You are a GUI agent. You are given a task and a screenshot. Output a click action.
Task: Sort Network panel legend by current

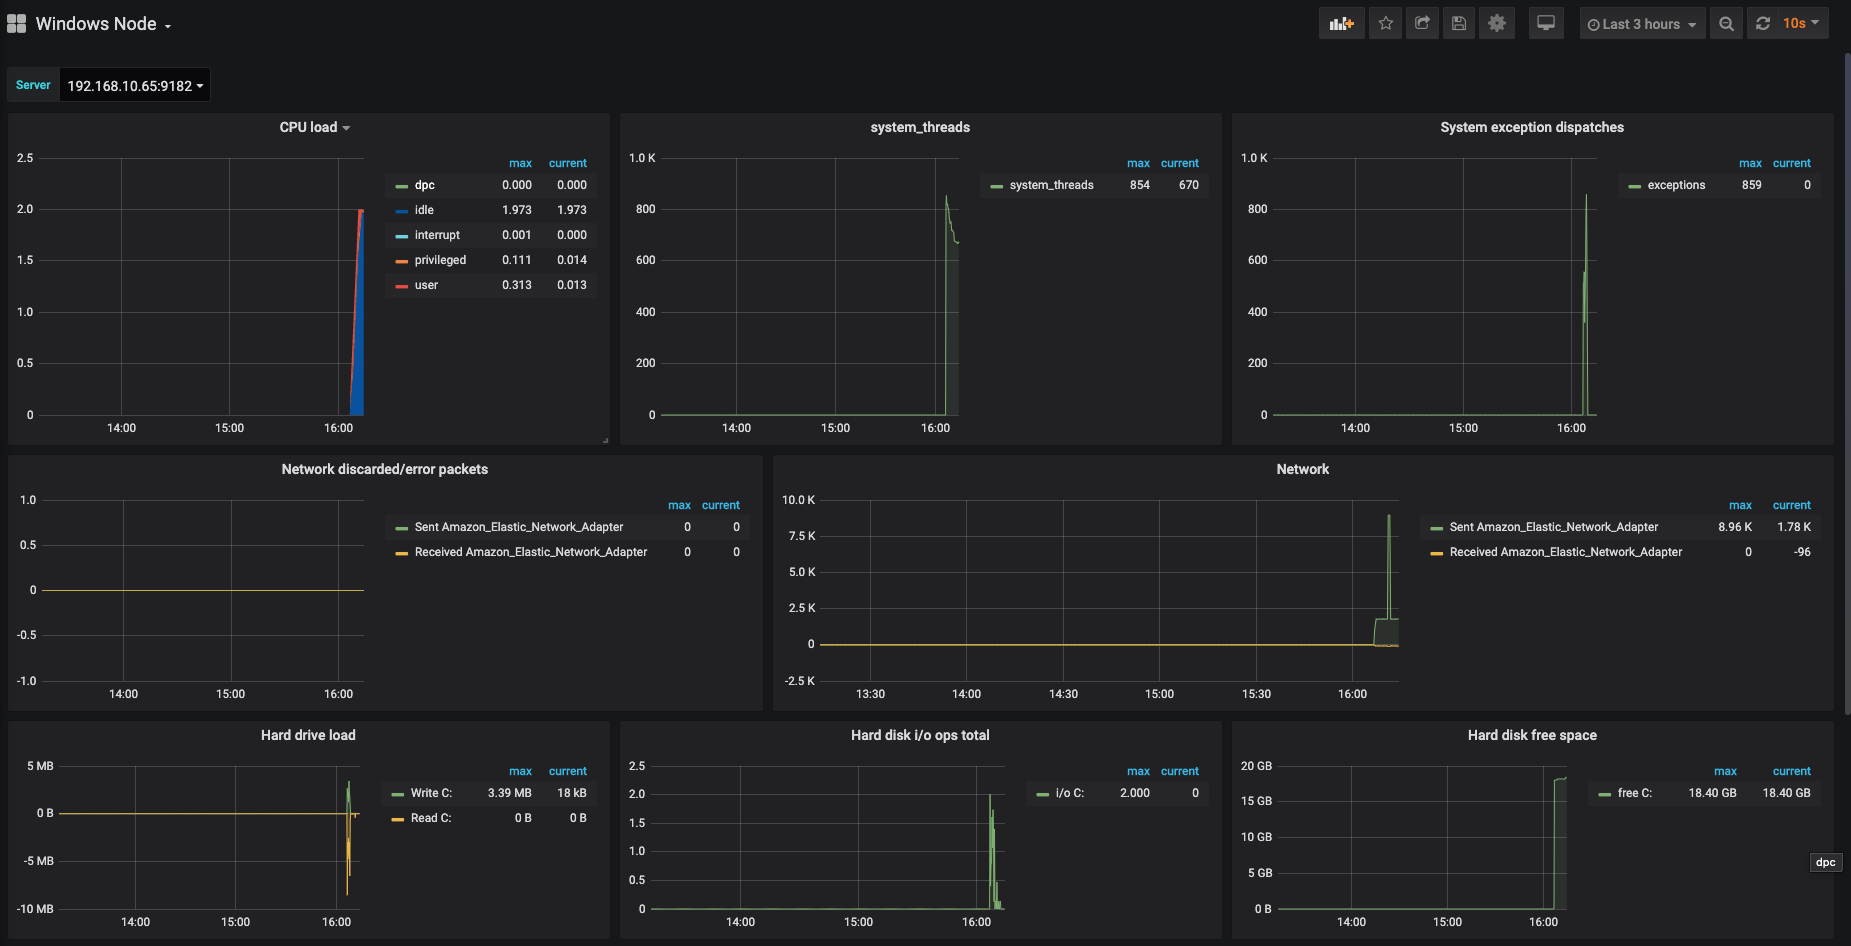click(1792, 505)
